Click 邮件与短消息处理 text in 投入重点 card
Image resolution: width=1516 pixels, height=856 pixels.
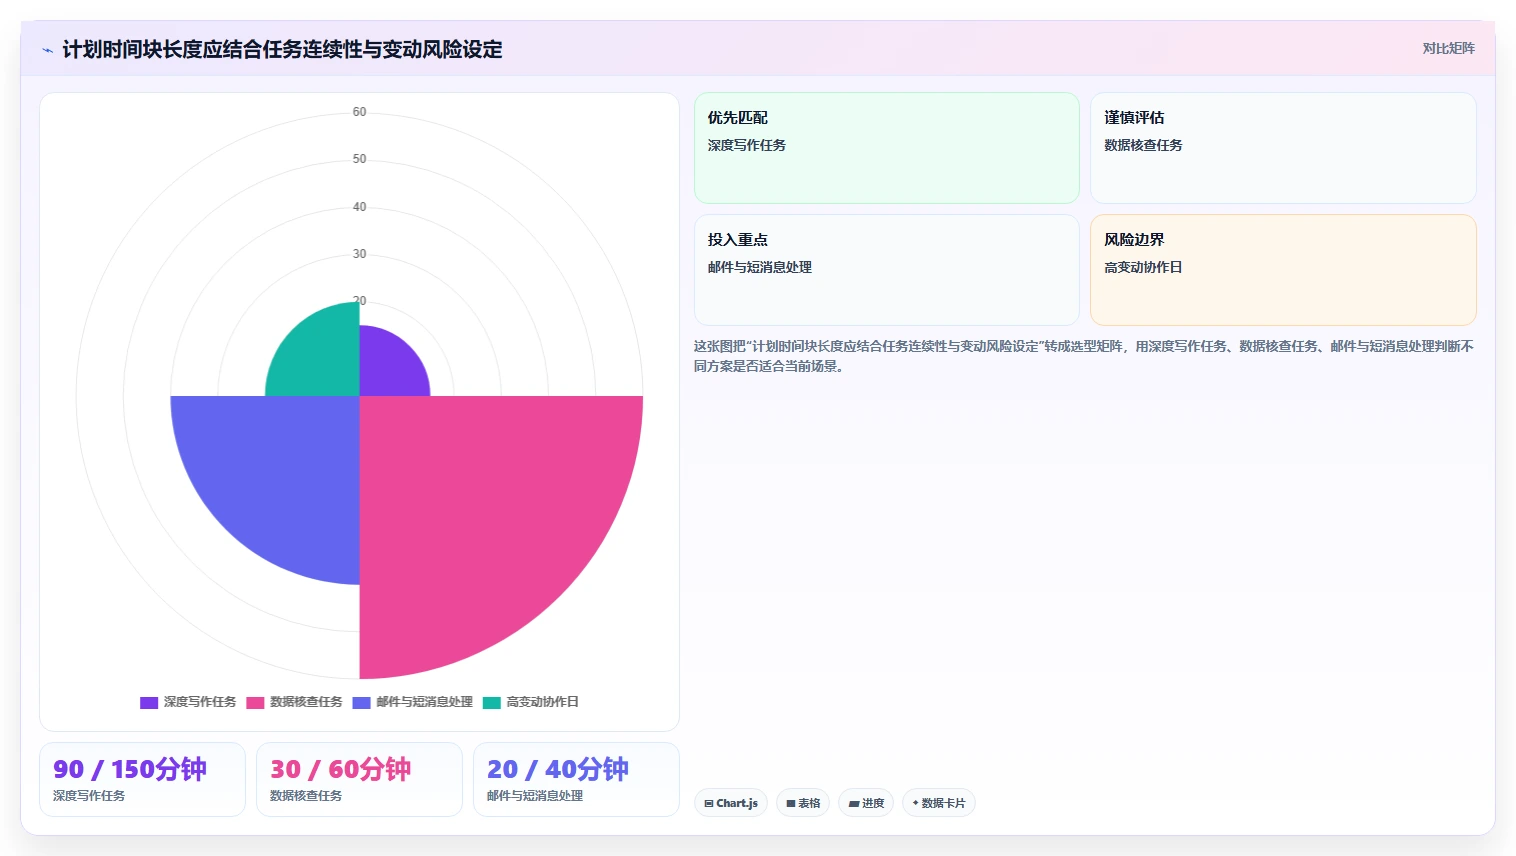[760, 267]
